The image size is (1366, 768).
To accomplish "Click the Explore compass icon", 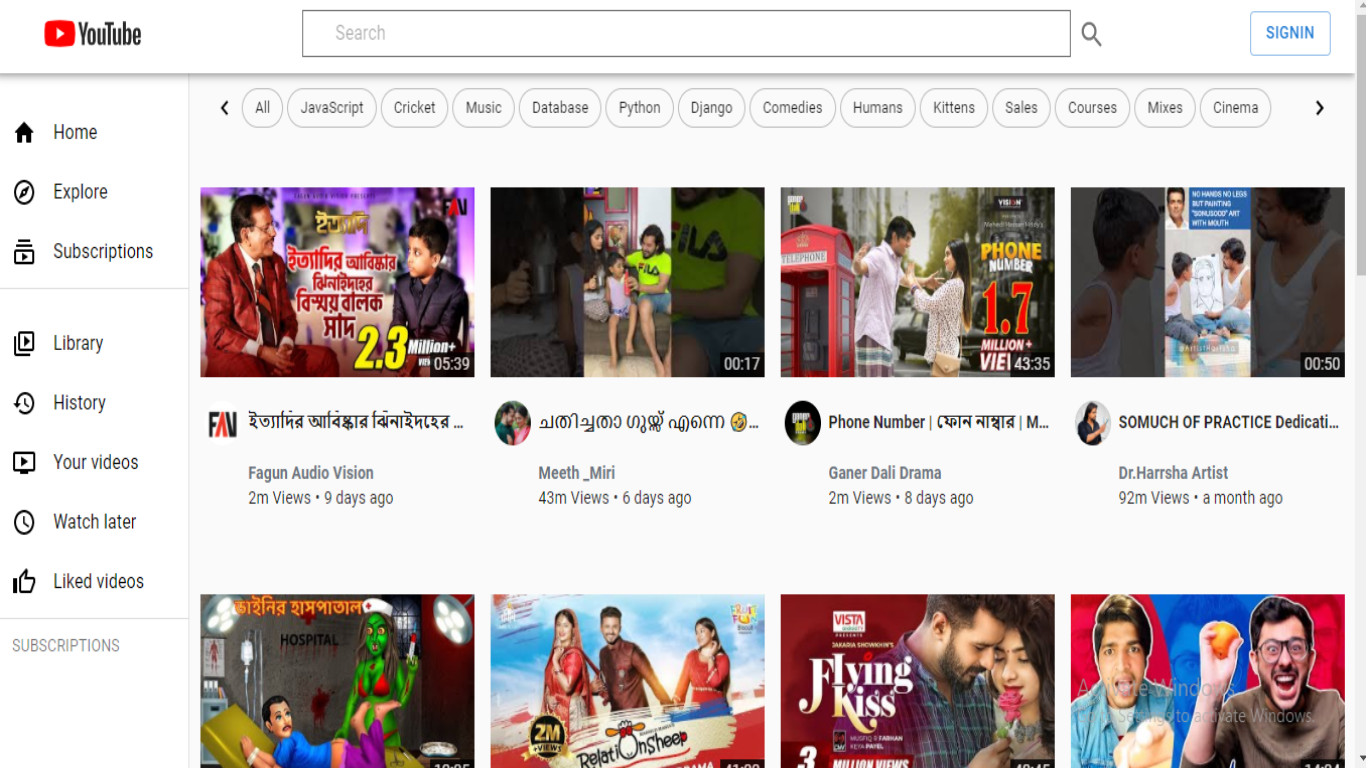I will click(24, 192).
